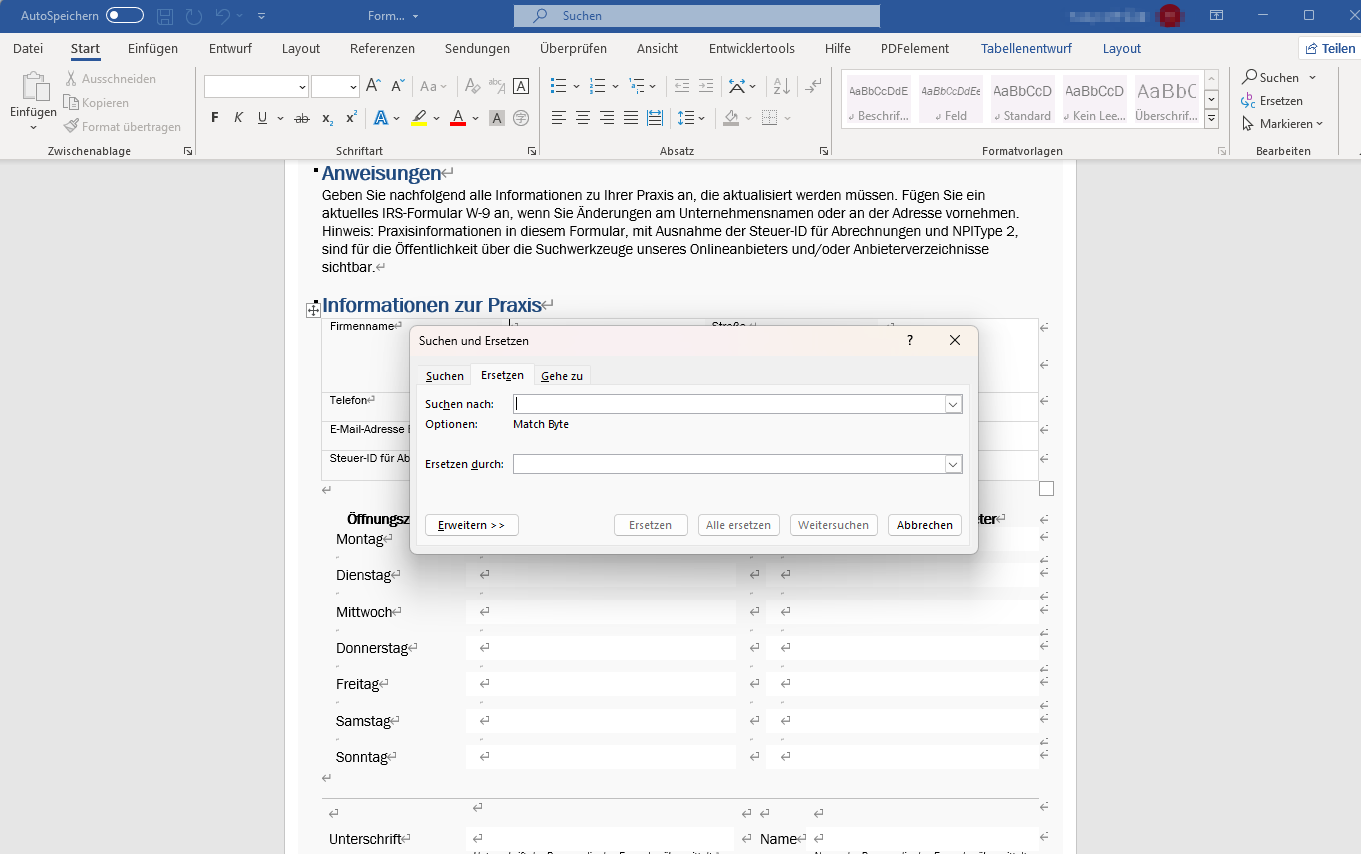Image resolution: width=1361 pixels, height=854 pixels.
Task: Open the font size dropdown
Action: 353,87
